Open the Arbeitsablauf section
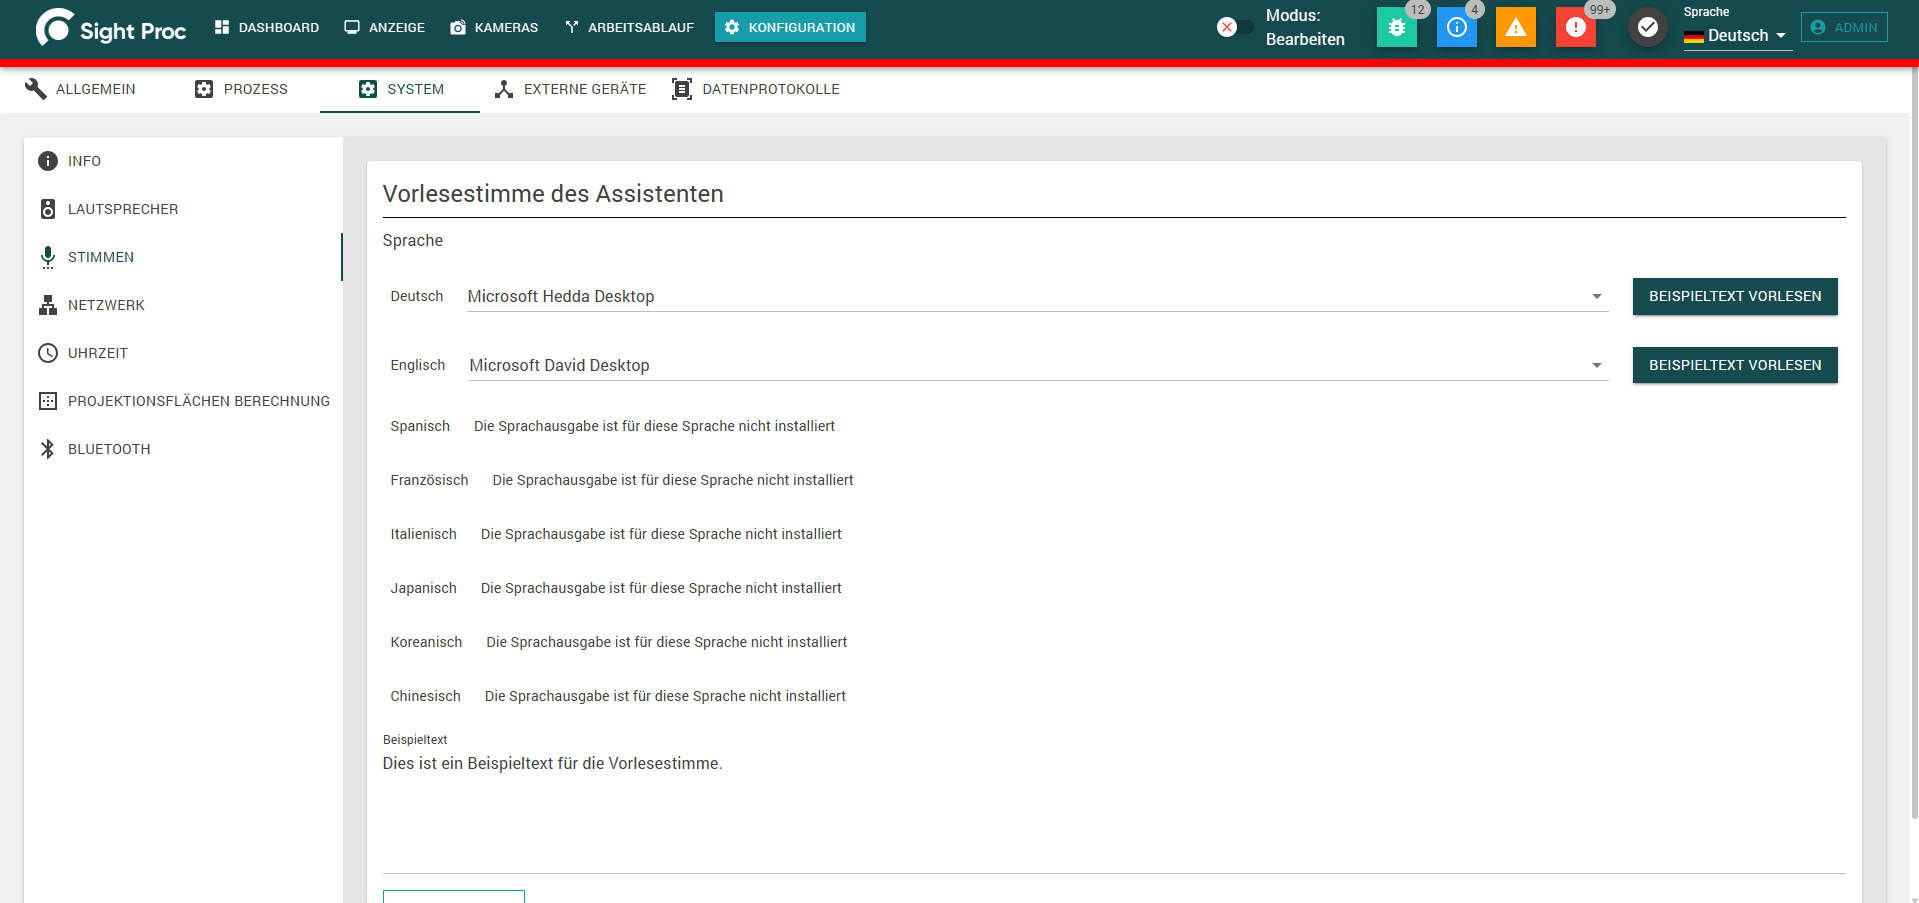 tap(629, 27)
